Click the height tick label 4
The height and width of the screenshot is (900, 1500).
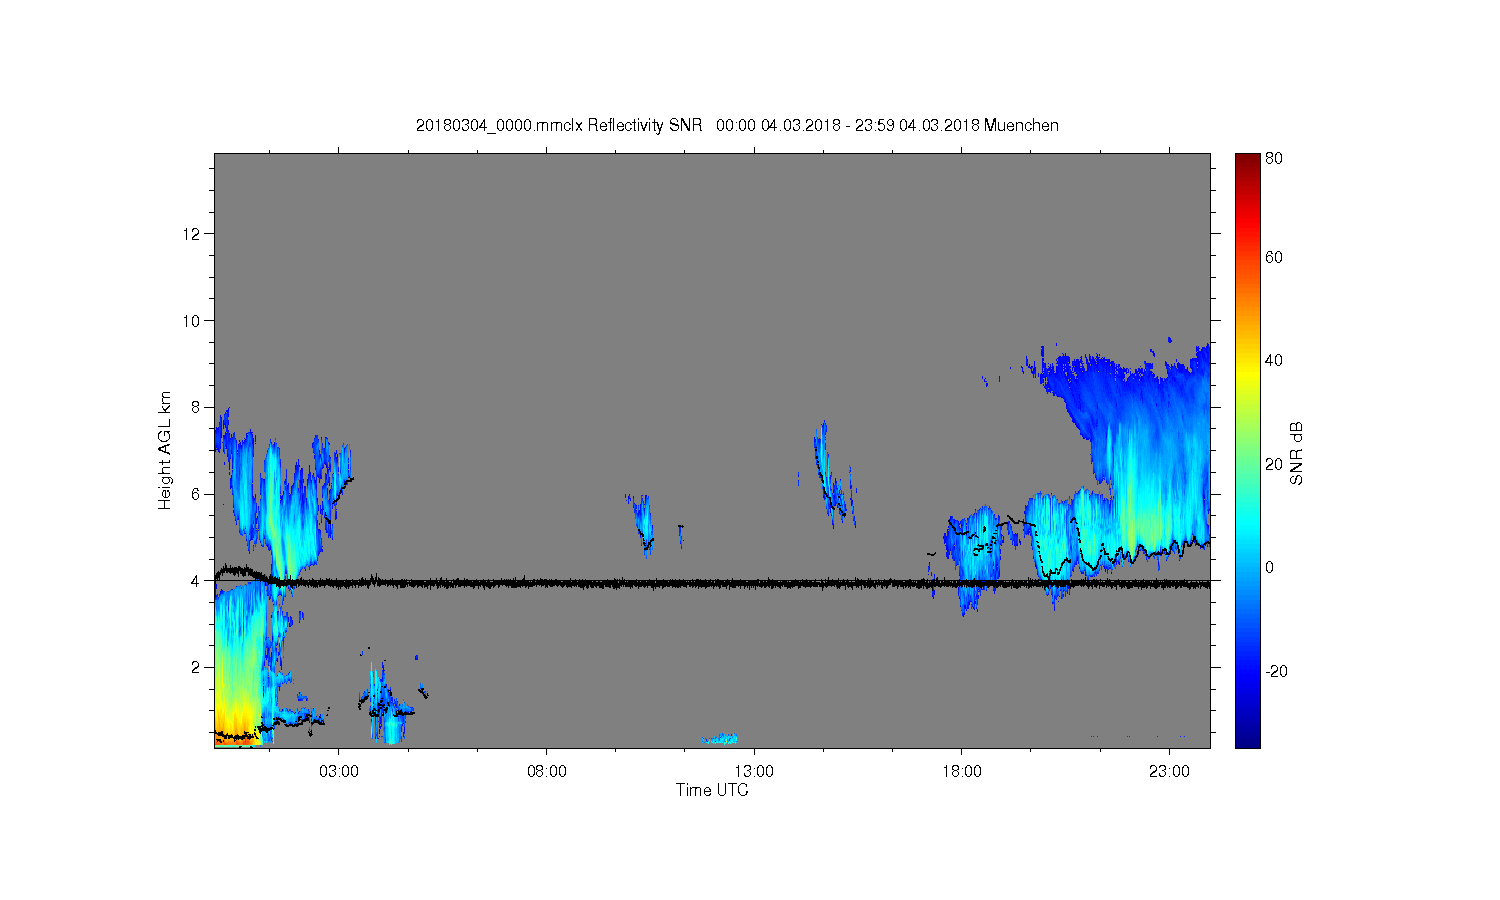[x=196, y=580]
